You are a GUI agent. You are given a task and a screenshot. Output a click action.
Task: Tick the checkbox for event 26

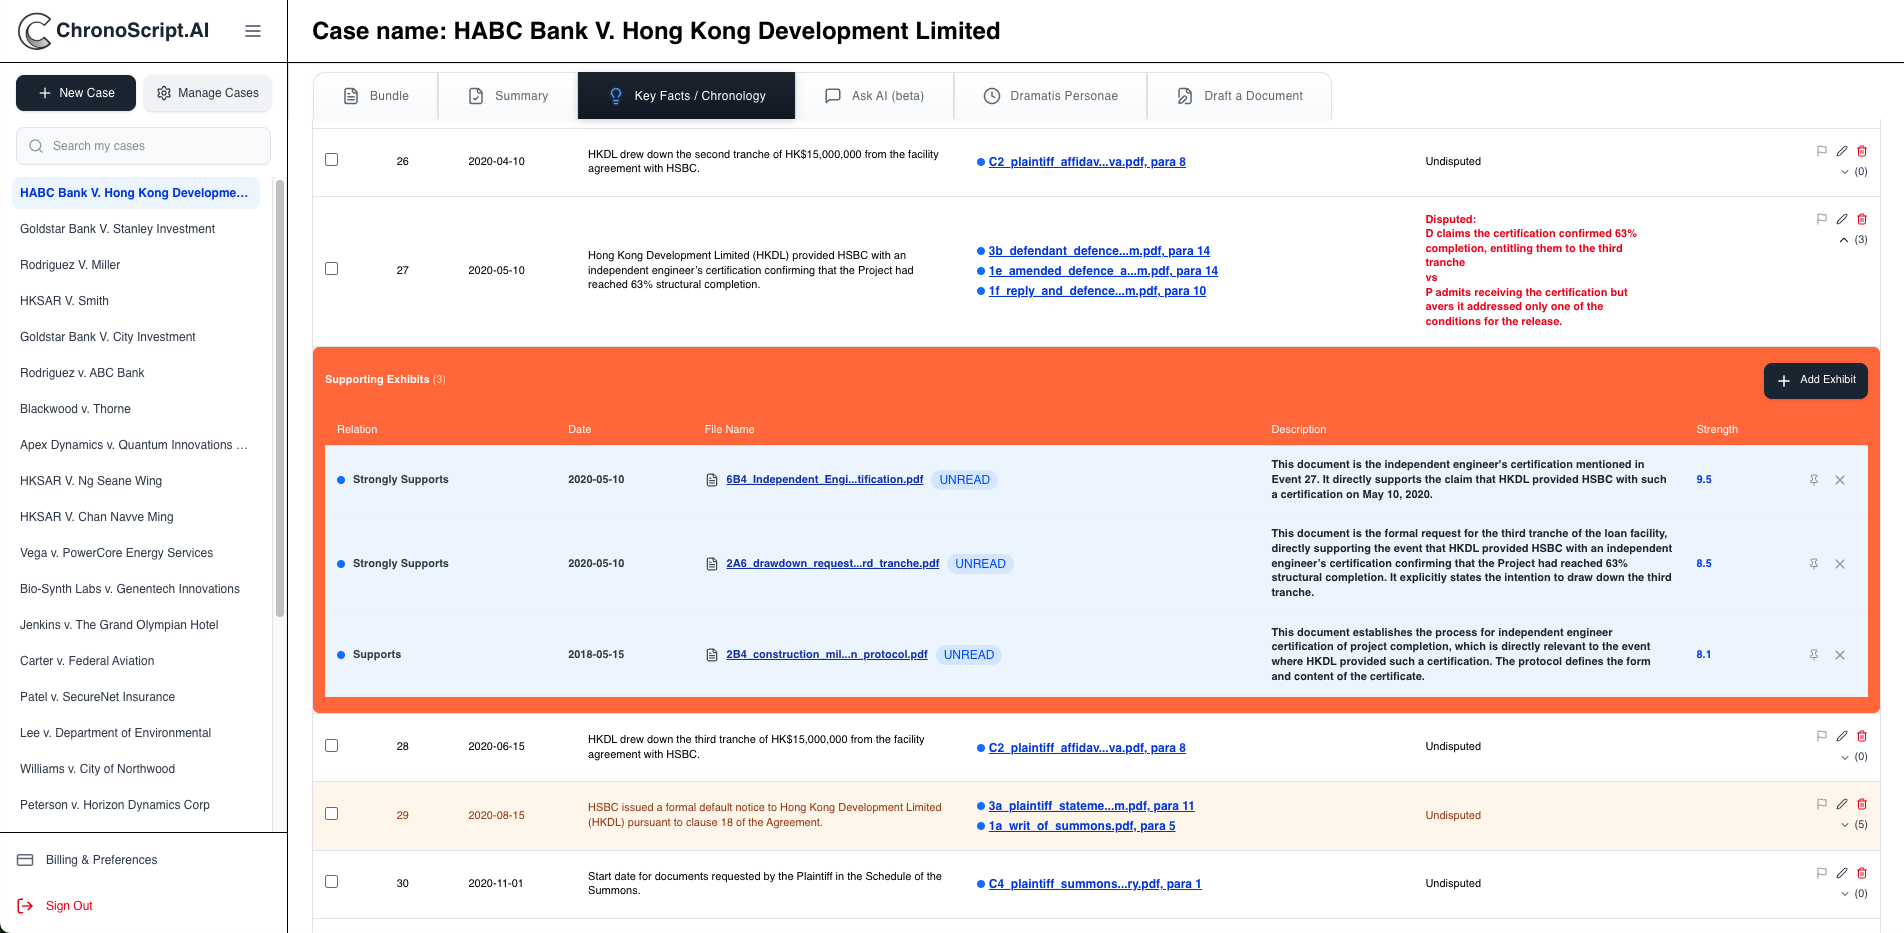tap(332, 160)
